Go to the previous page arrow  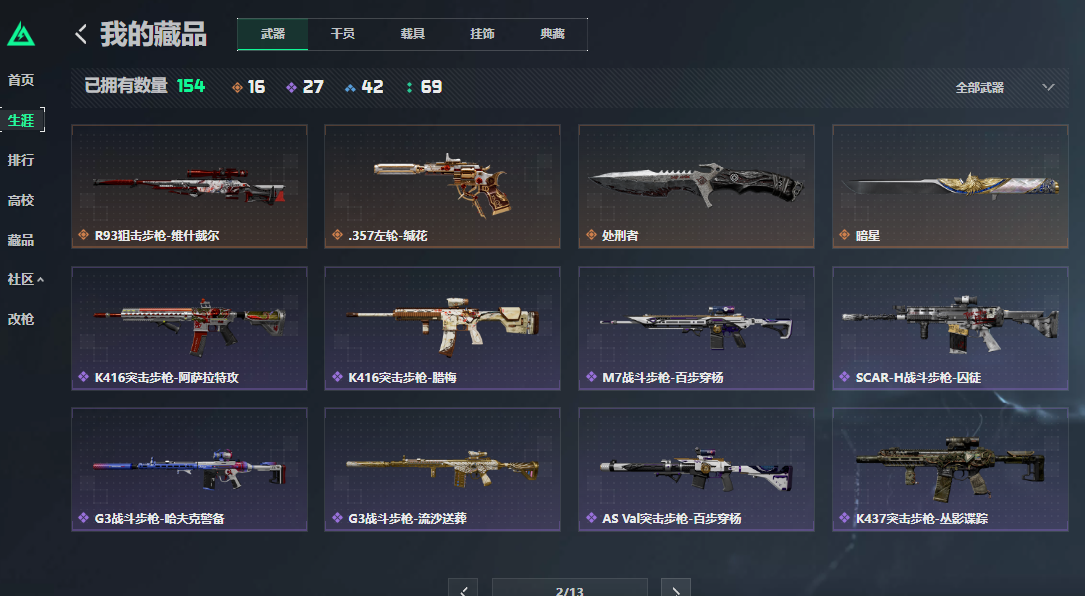coord(463,588)
